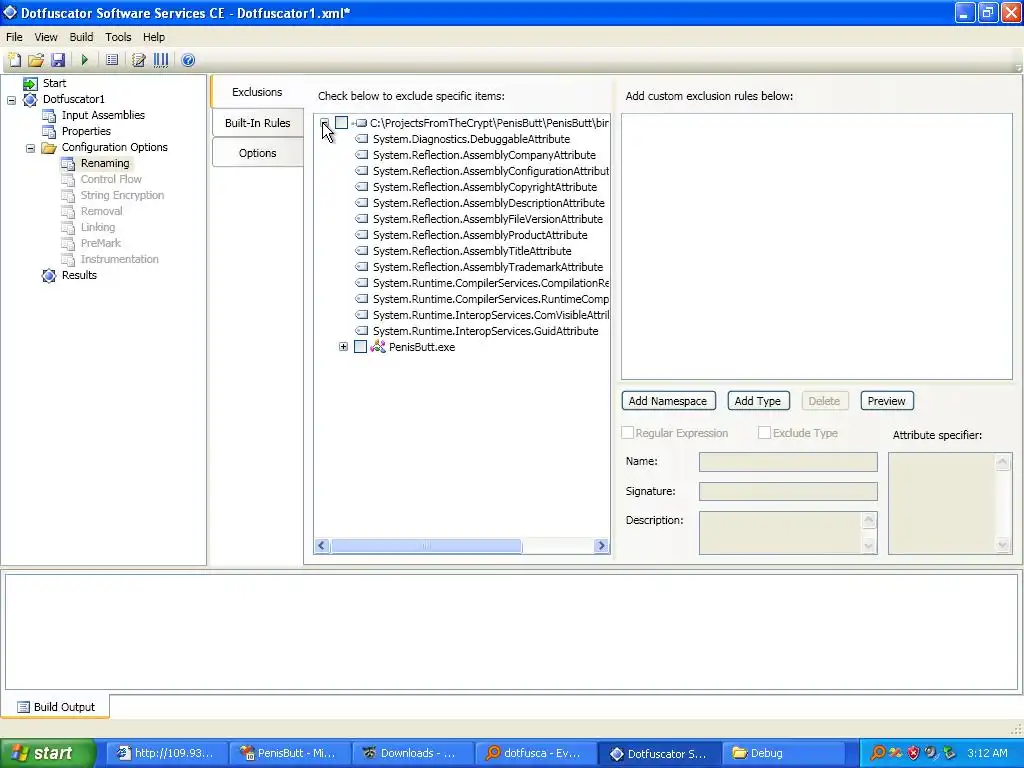Open the File menu
1024x768 pixels.
[x=14, y=37]
